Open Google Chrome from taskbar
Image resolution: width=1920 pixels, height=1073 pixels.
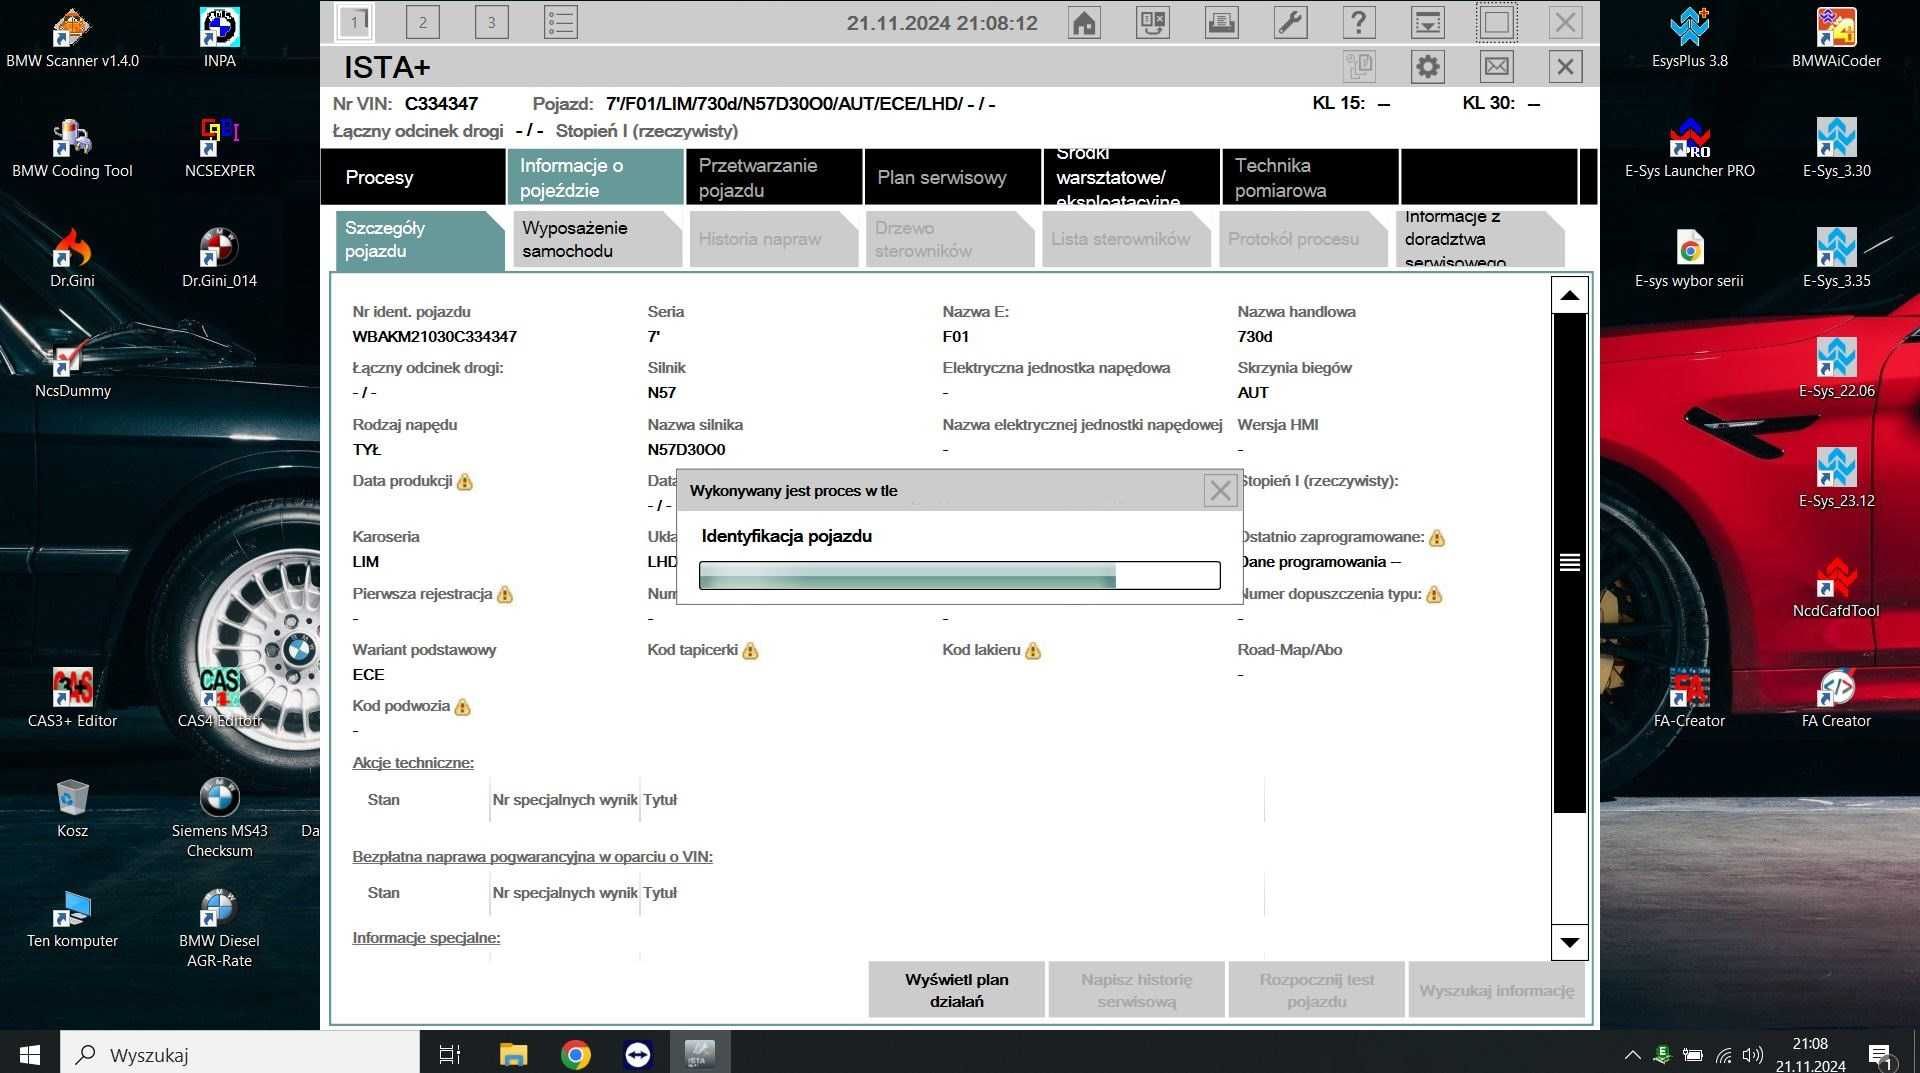[575, 1054]
